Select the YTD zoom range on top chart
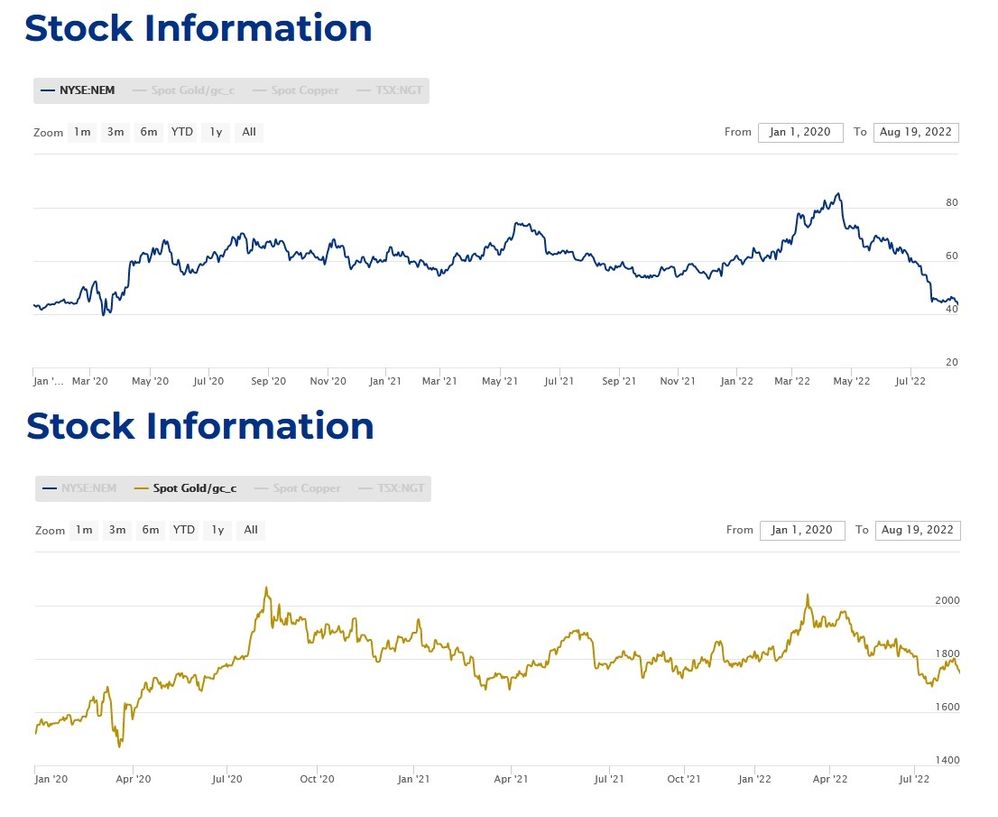 pyautogui.click(x=182, y=131)
